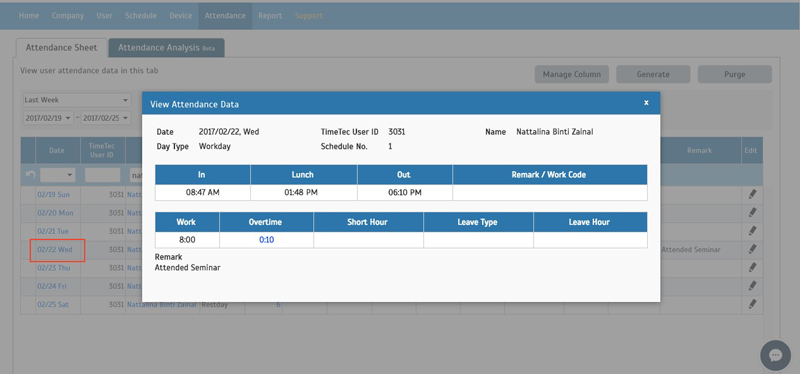Screen dimensions: 800x374
Task: Expand the Date column filter dropdown
Action: click(58, 175)
